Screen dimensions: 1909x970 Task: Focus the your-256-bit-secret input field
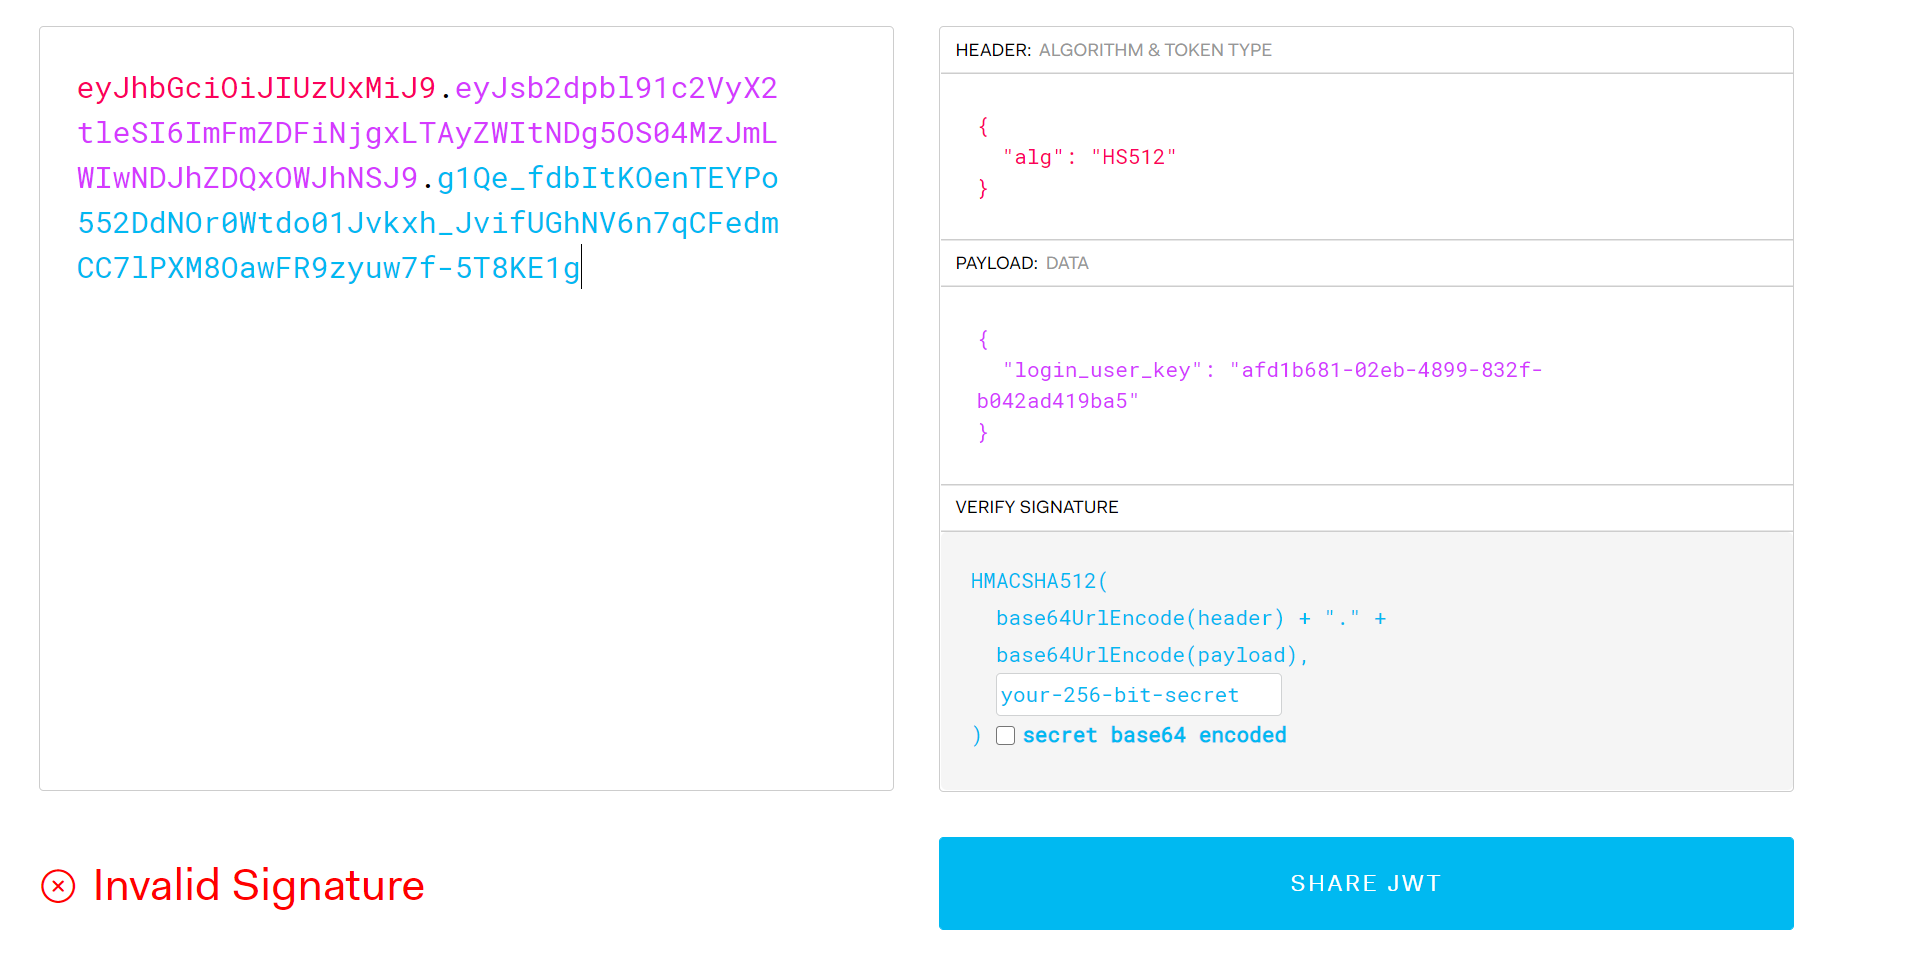[1138, 695]
